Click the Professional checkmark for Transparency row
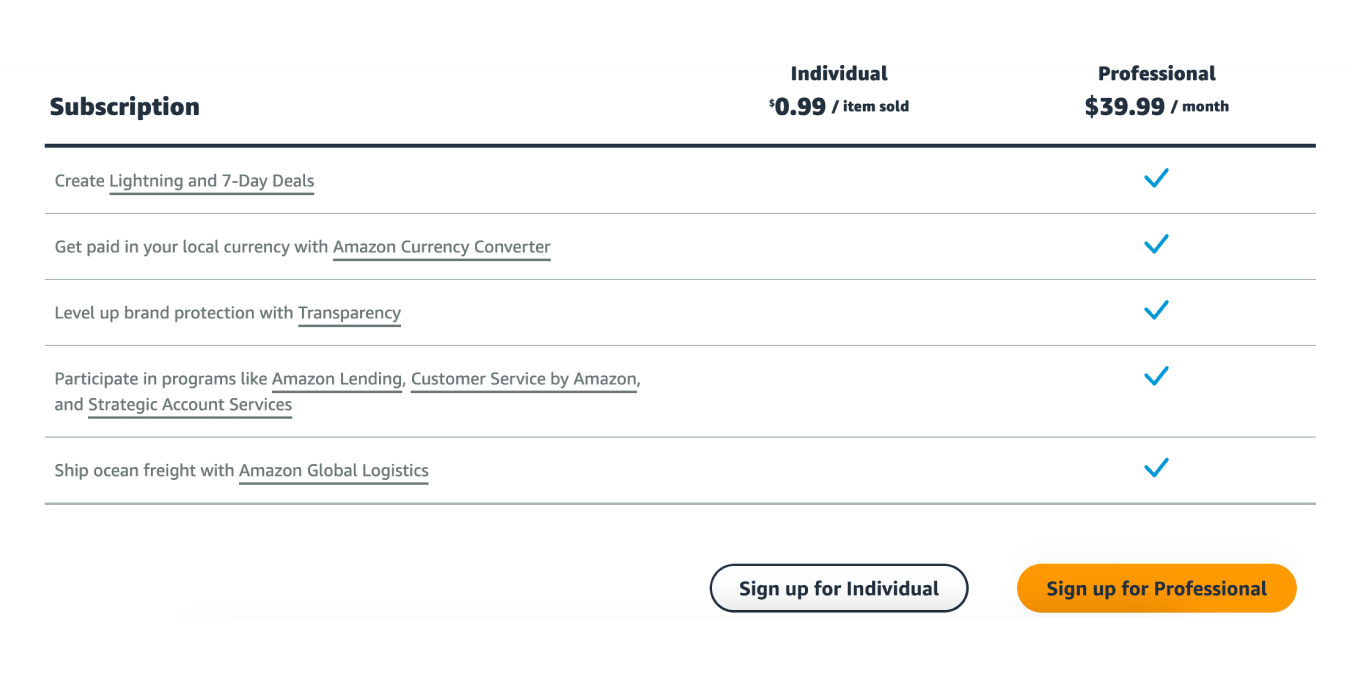Screen dimensions: 1360x679 pyautogui.click(x=1156, y=311)
